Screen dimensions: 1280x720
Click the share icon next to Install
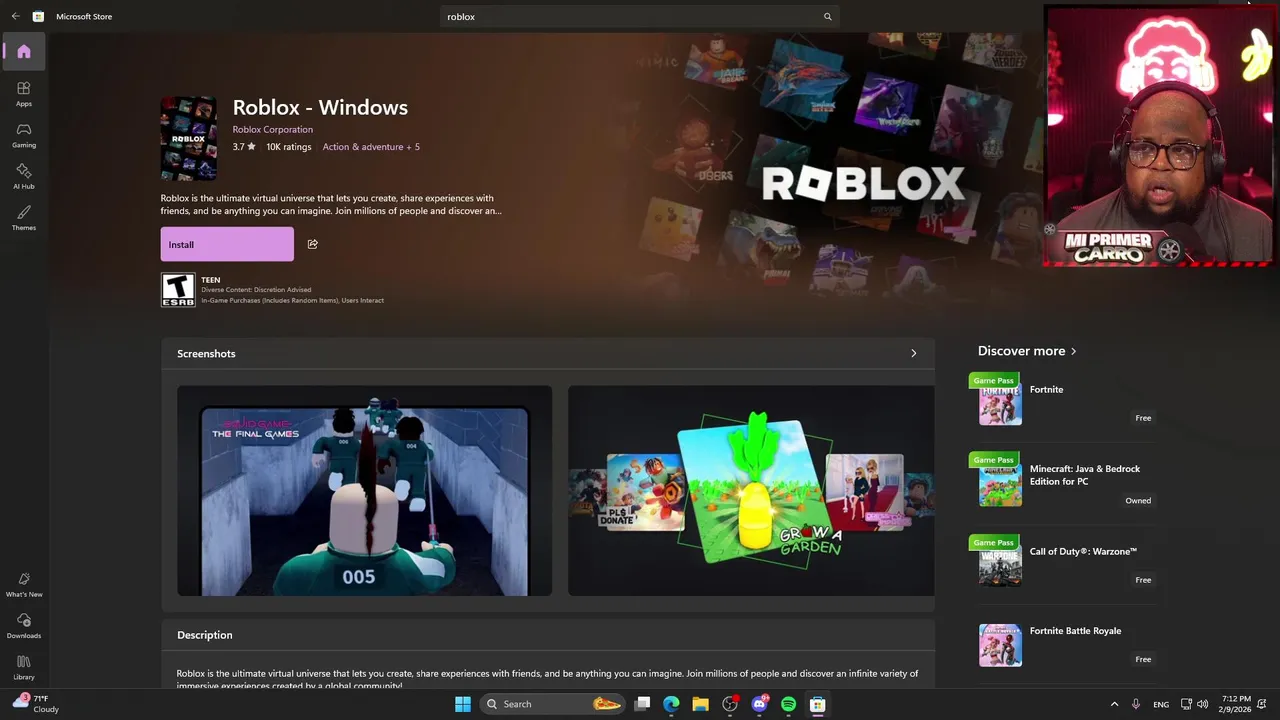click(312, 244)
